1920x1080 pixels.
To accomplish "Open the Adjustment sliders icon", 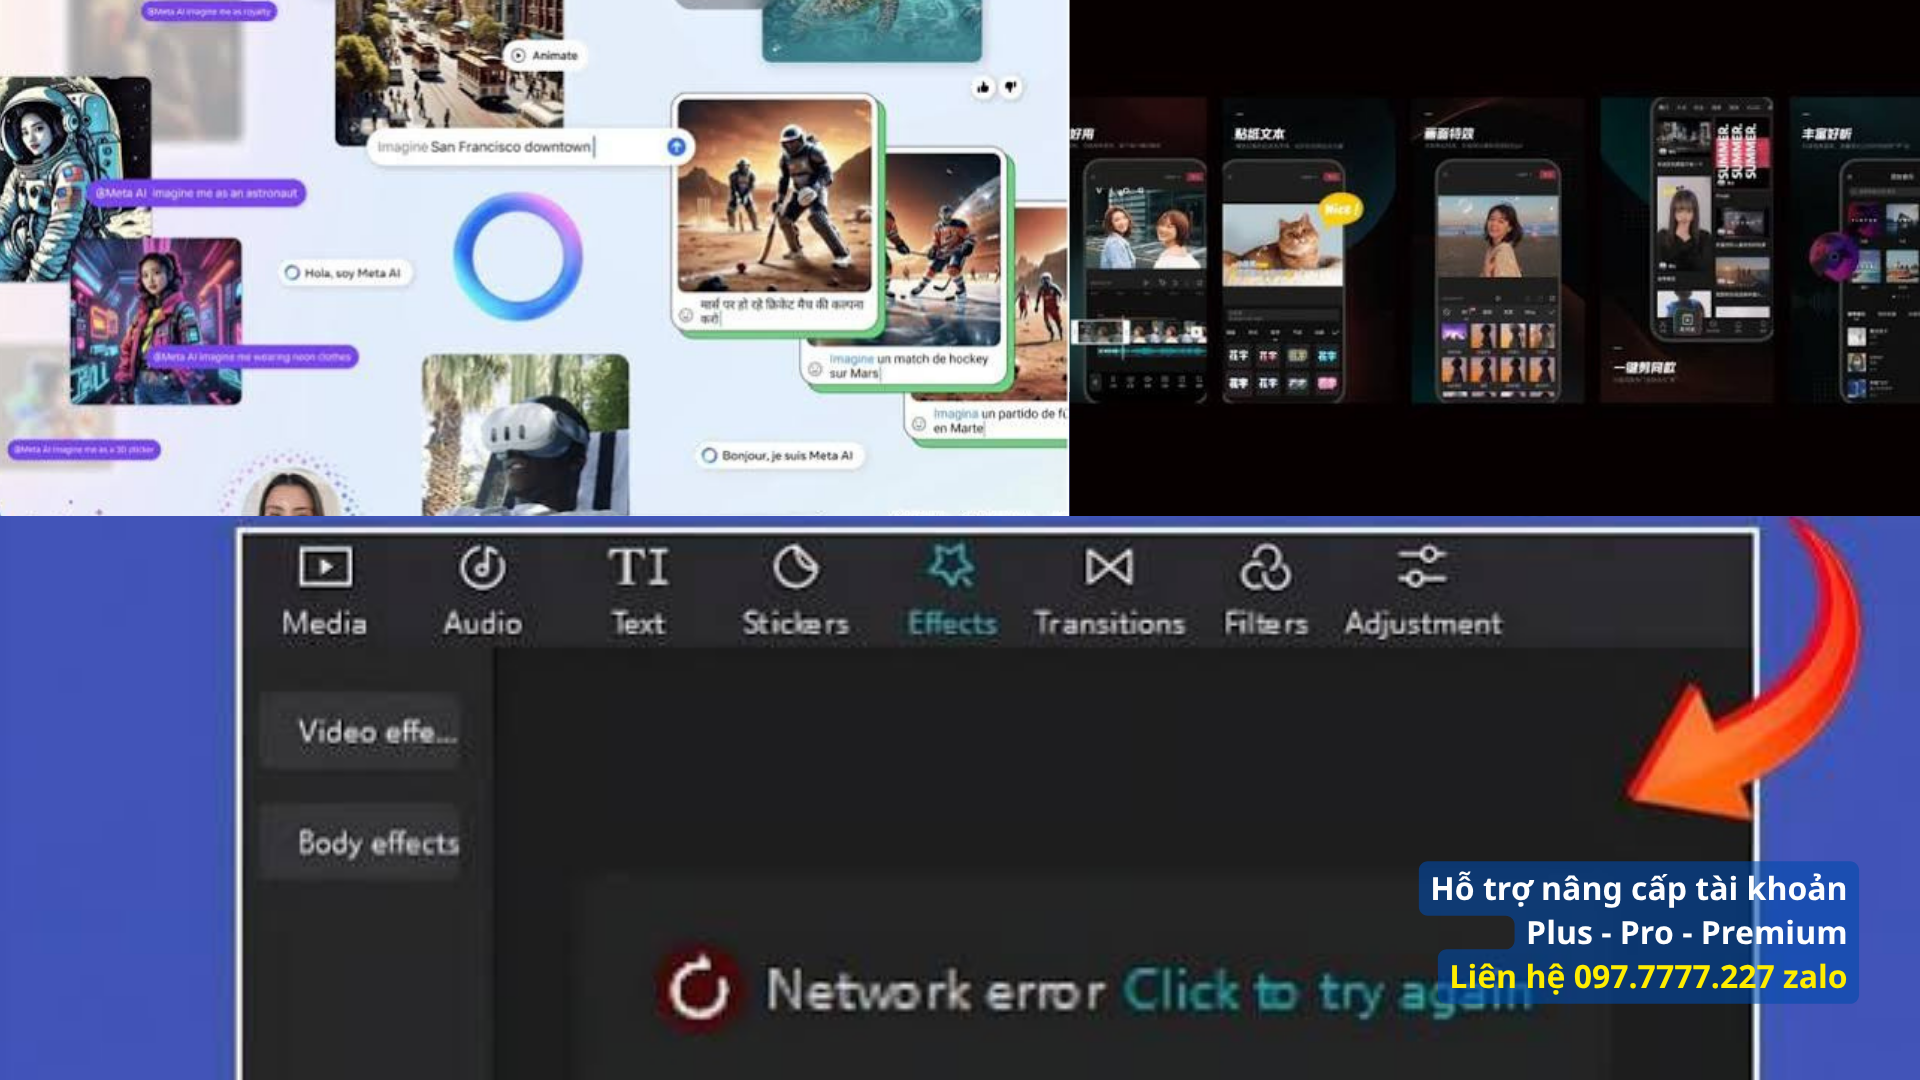I will pyautogui.click(x=1422, y=567).
